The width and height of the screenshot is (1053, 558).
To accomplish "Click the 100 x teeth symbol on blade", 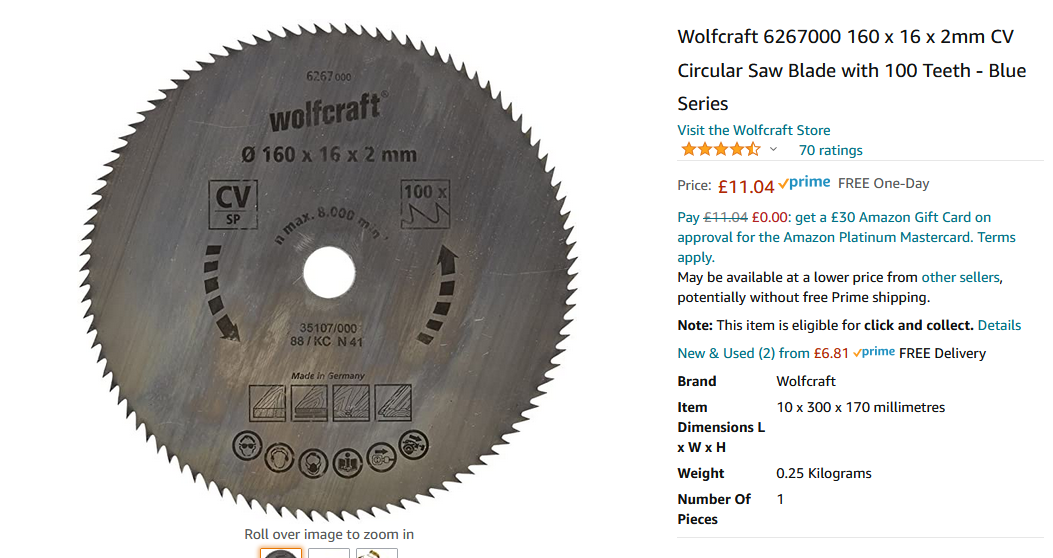I will [x=425, y=204].
